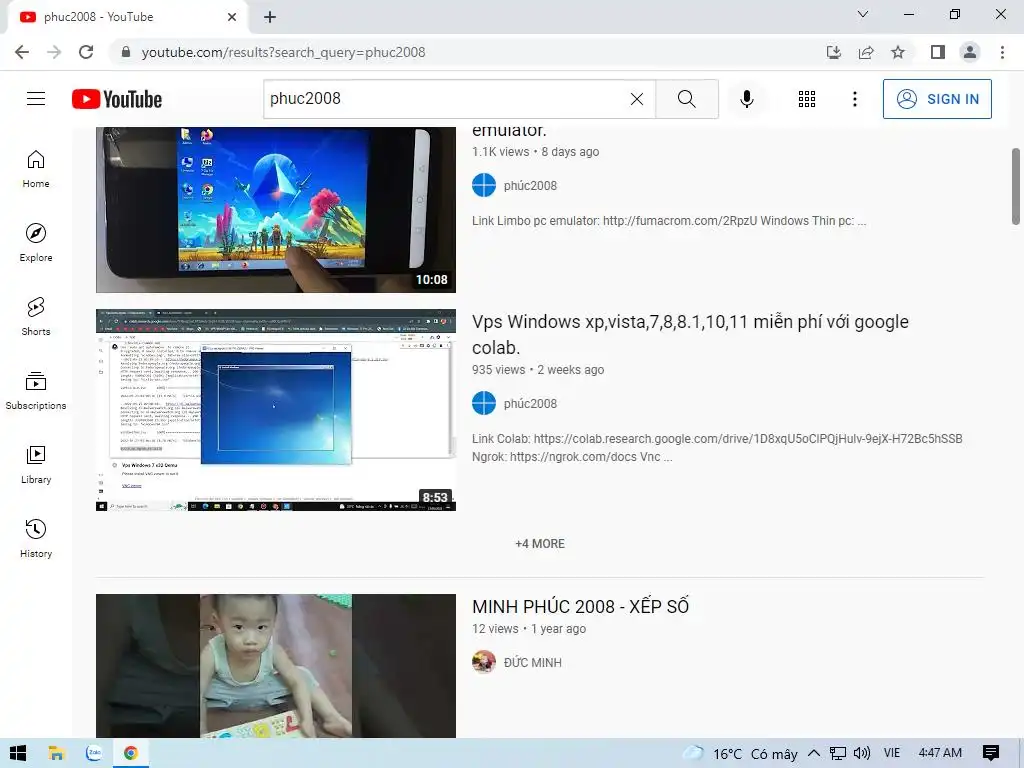Click the install app icon in address bar

click(x=834, y=52)
